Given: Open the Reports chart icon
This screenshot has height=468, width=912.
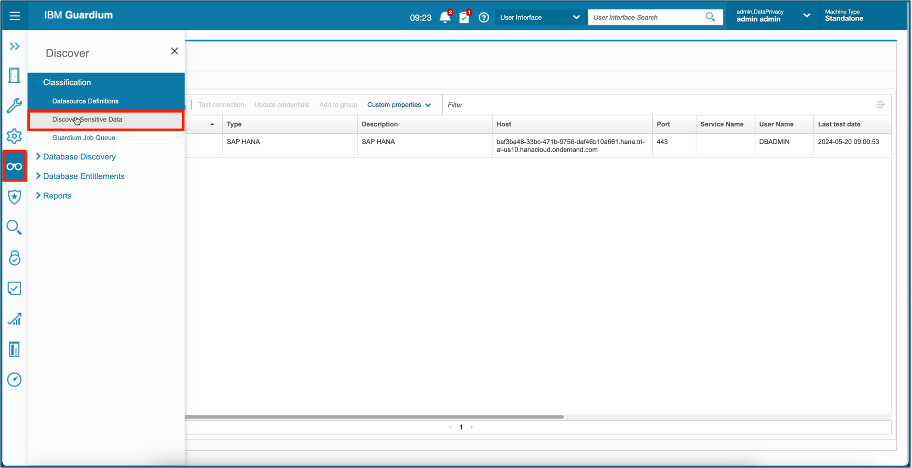Looking at the screenshot, I should pos(15,319).
